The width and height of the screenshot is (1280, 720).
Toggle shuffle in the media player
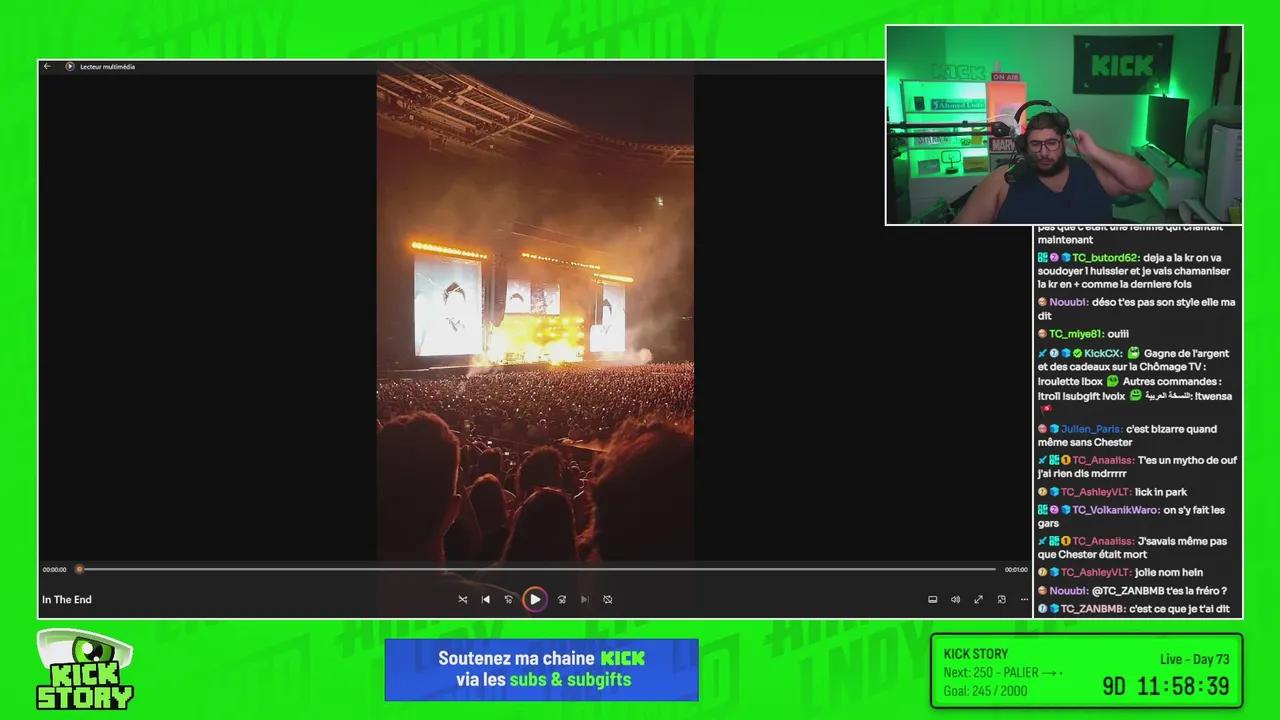(463, 600)
